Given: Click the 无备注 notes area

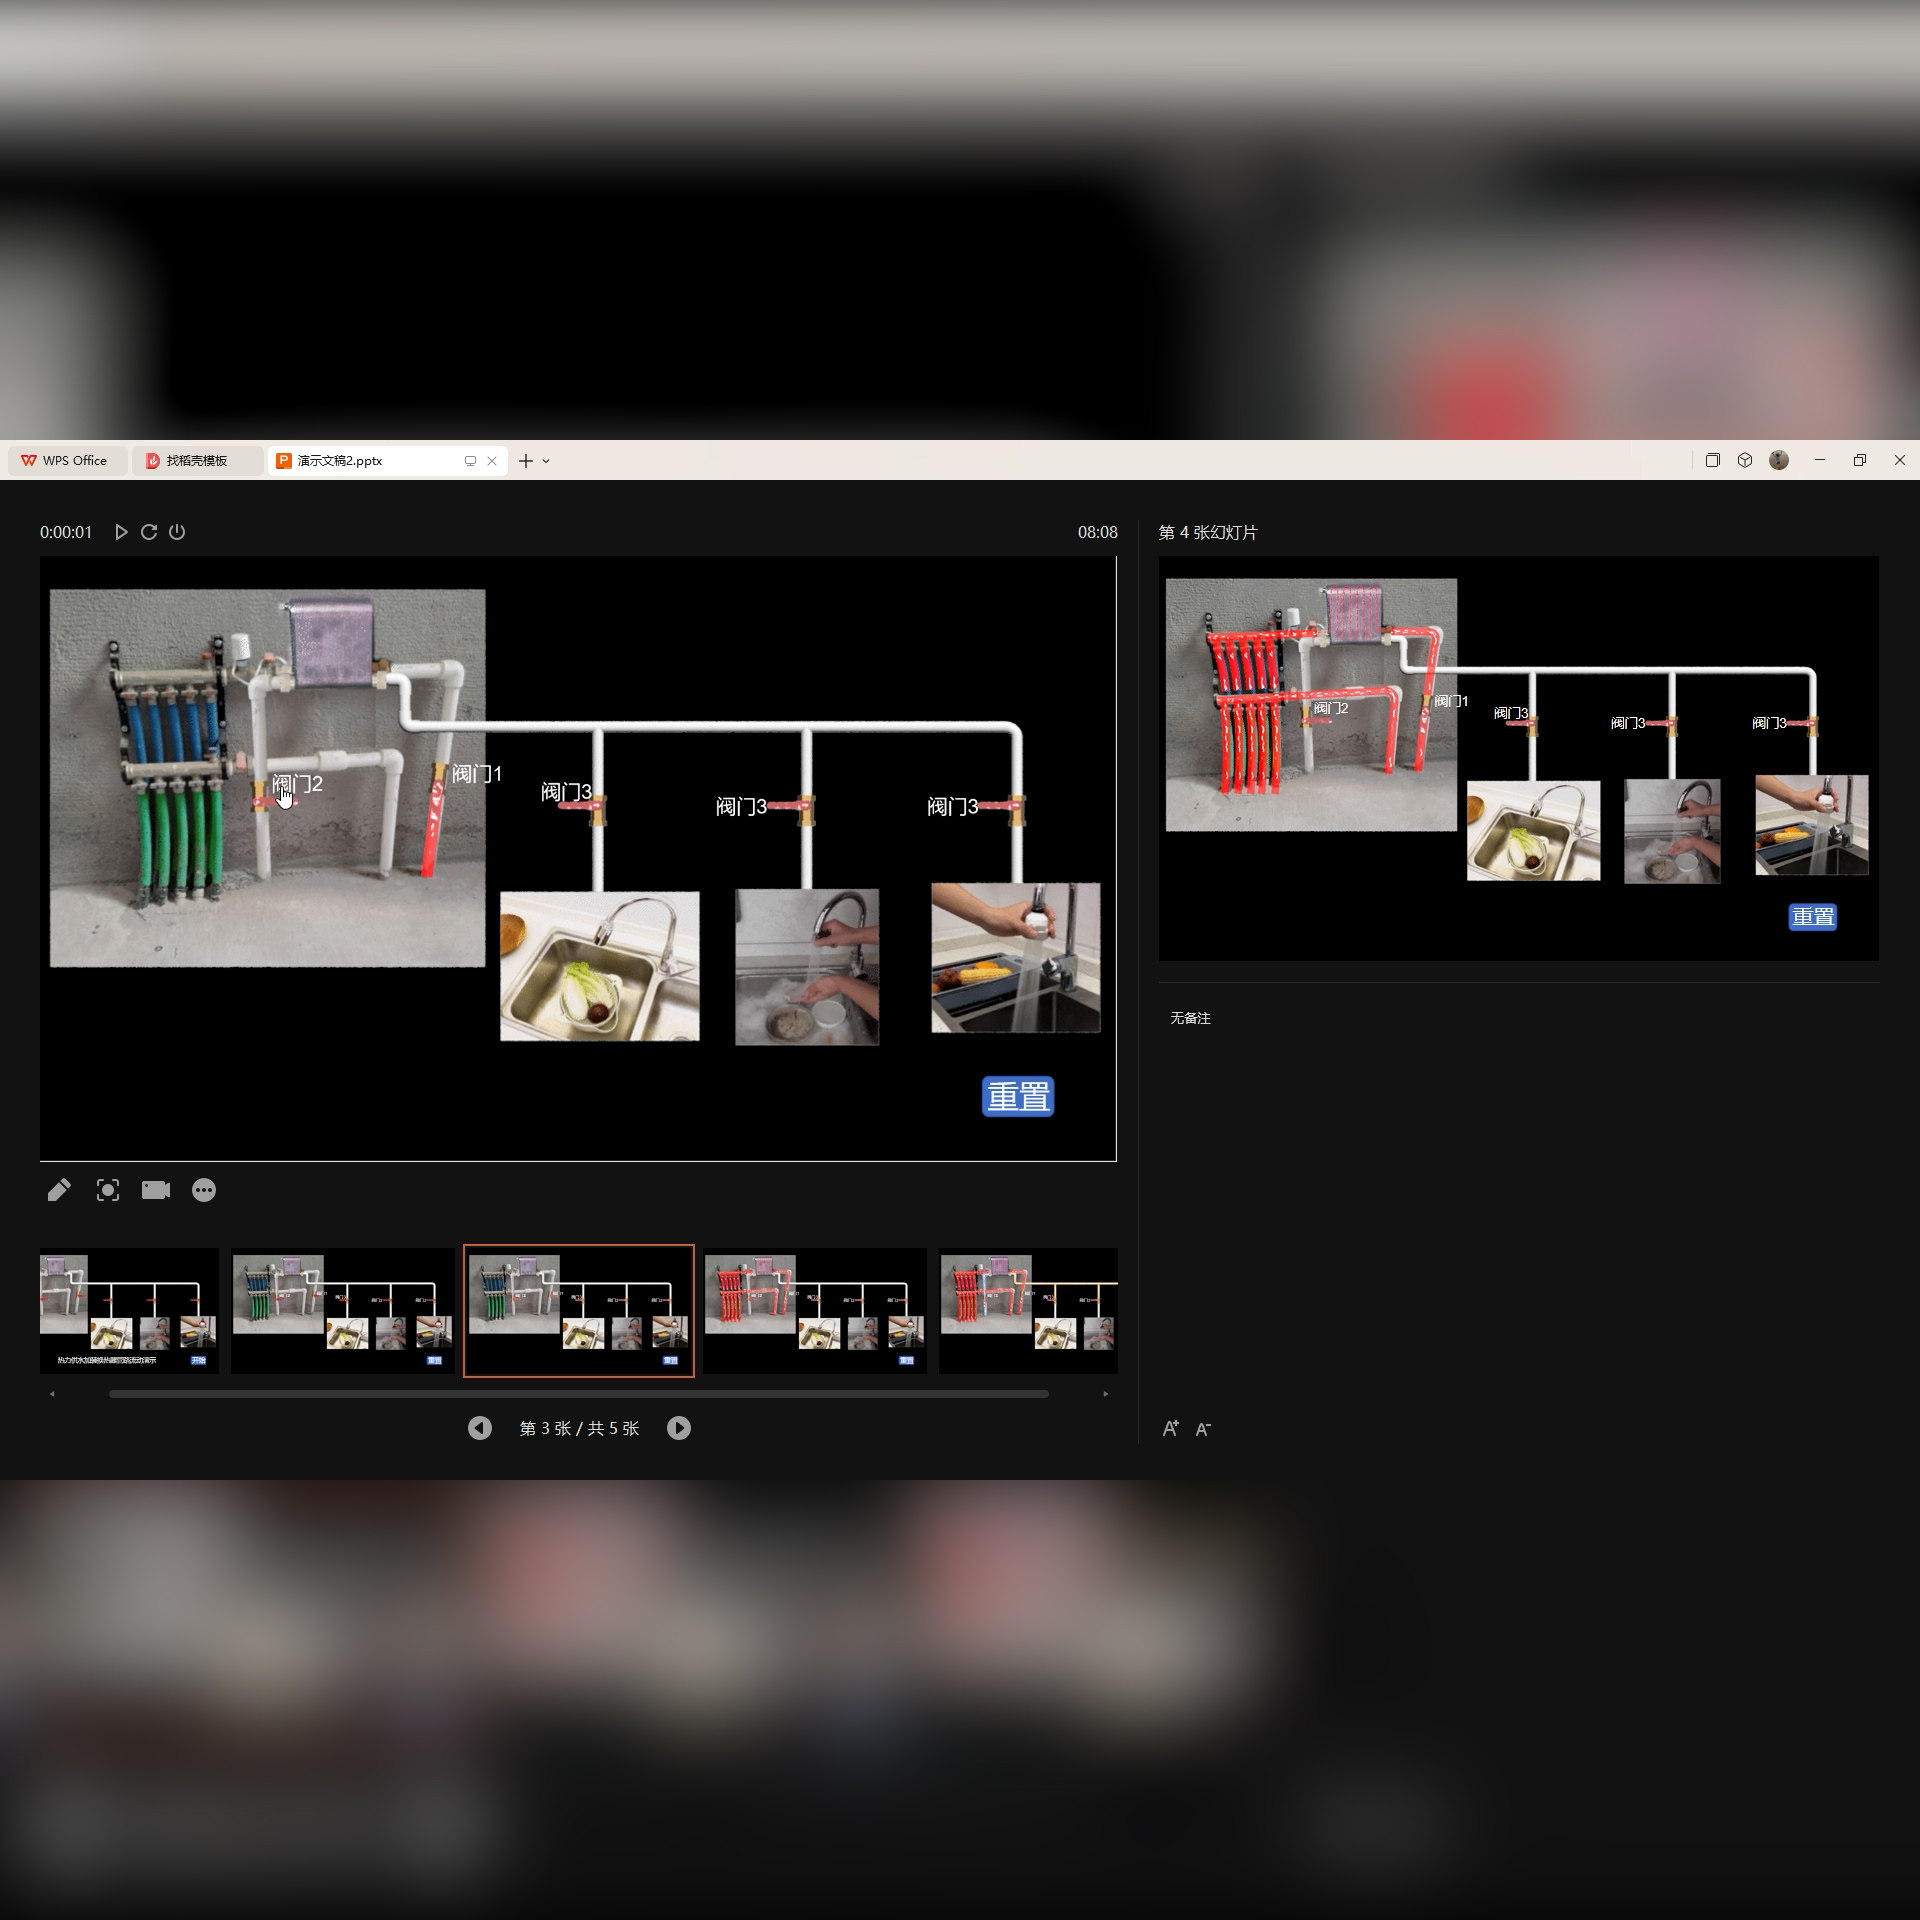Looking at the screenshot, I should (x=1190, y=1018).
